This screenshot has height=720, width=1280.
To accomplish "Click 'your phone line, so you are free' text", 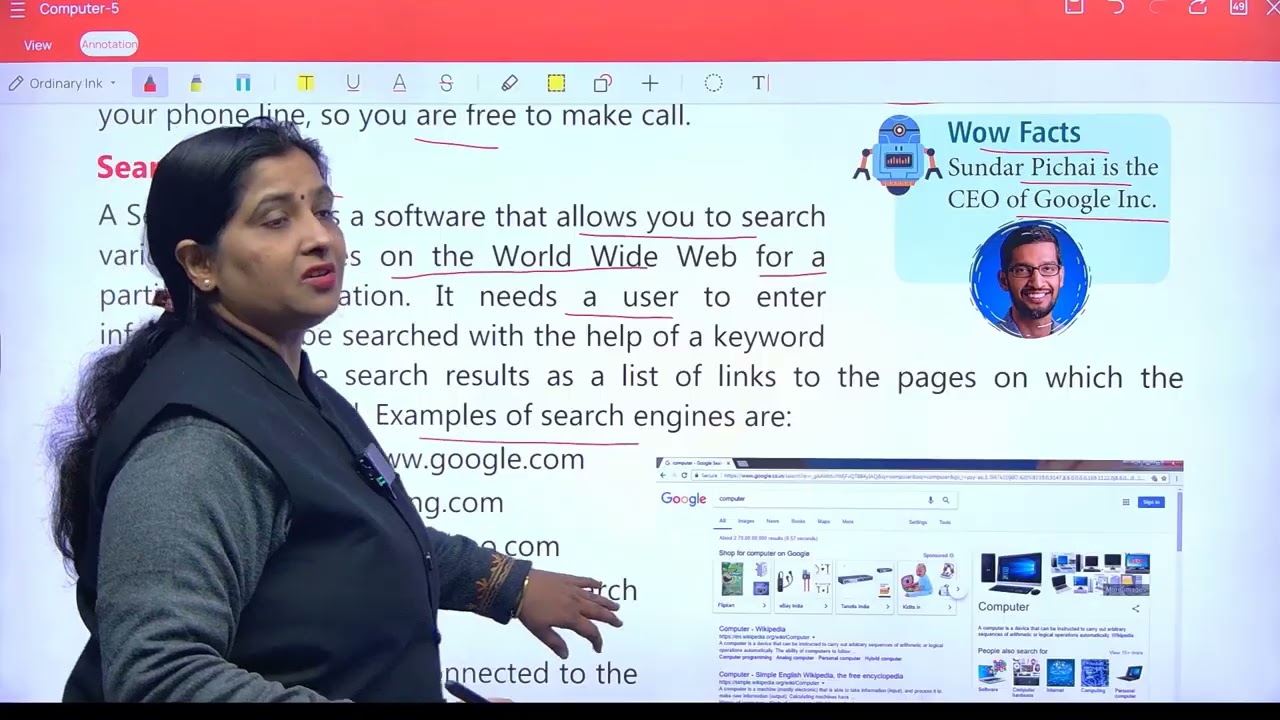I will coord(308,116).
